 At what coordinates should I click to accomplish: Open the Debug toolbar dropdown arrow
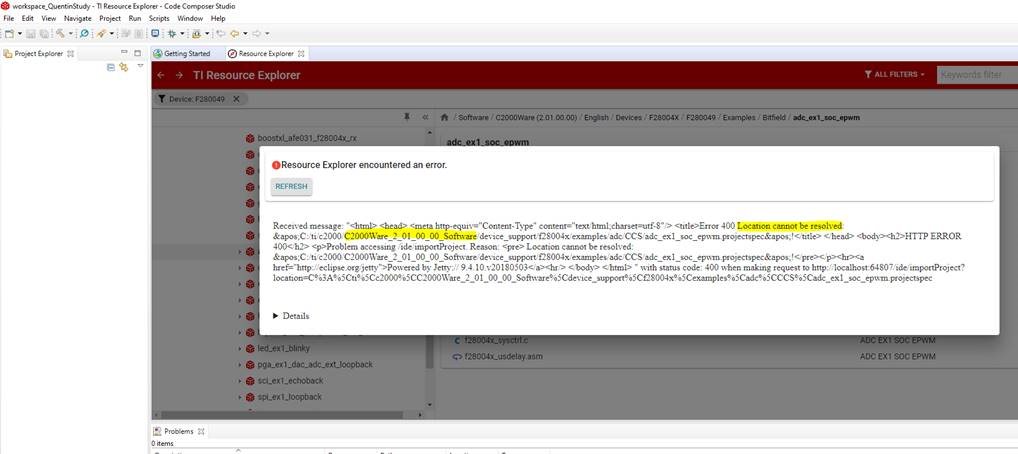(x=182, y=33)
